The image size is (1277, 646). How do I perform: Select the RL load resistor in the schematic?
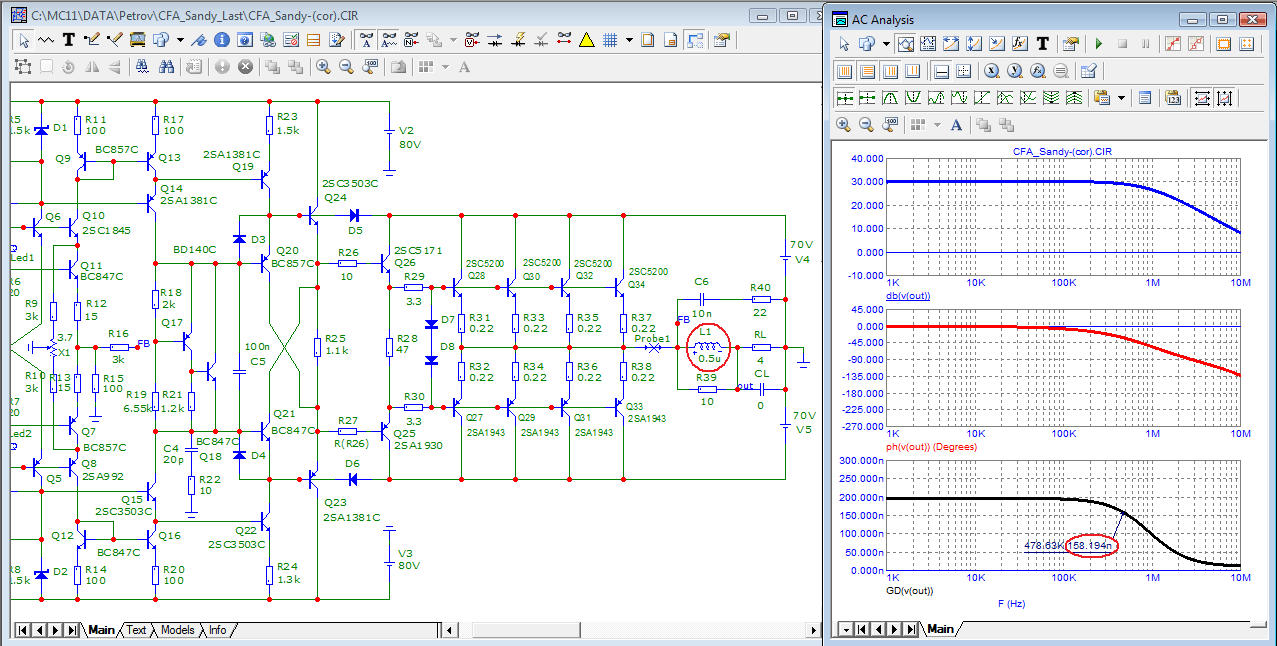[761, 347]
